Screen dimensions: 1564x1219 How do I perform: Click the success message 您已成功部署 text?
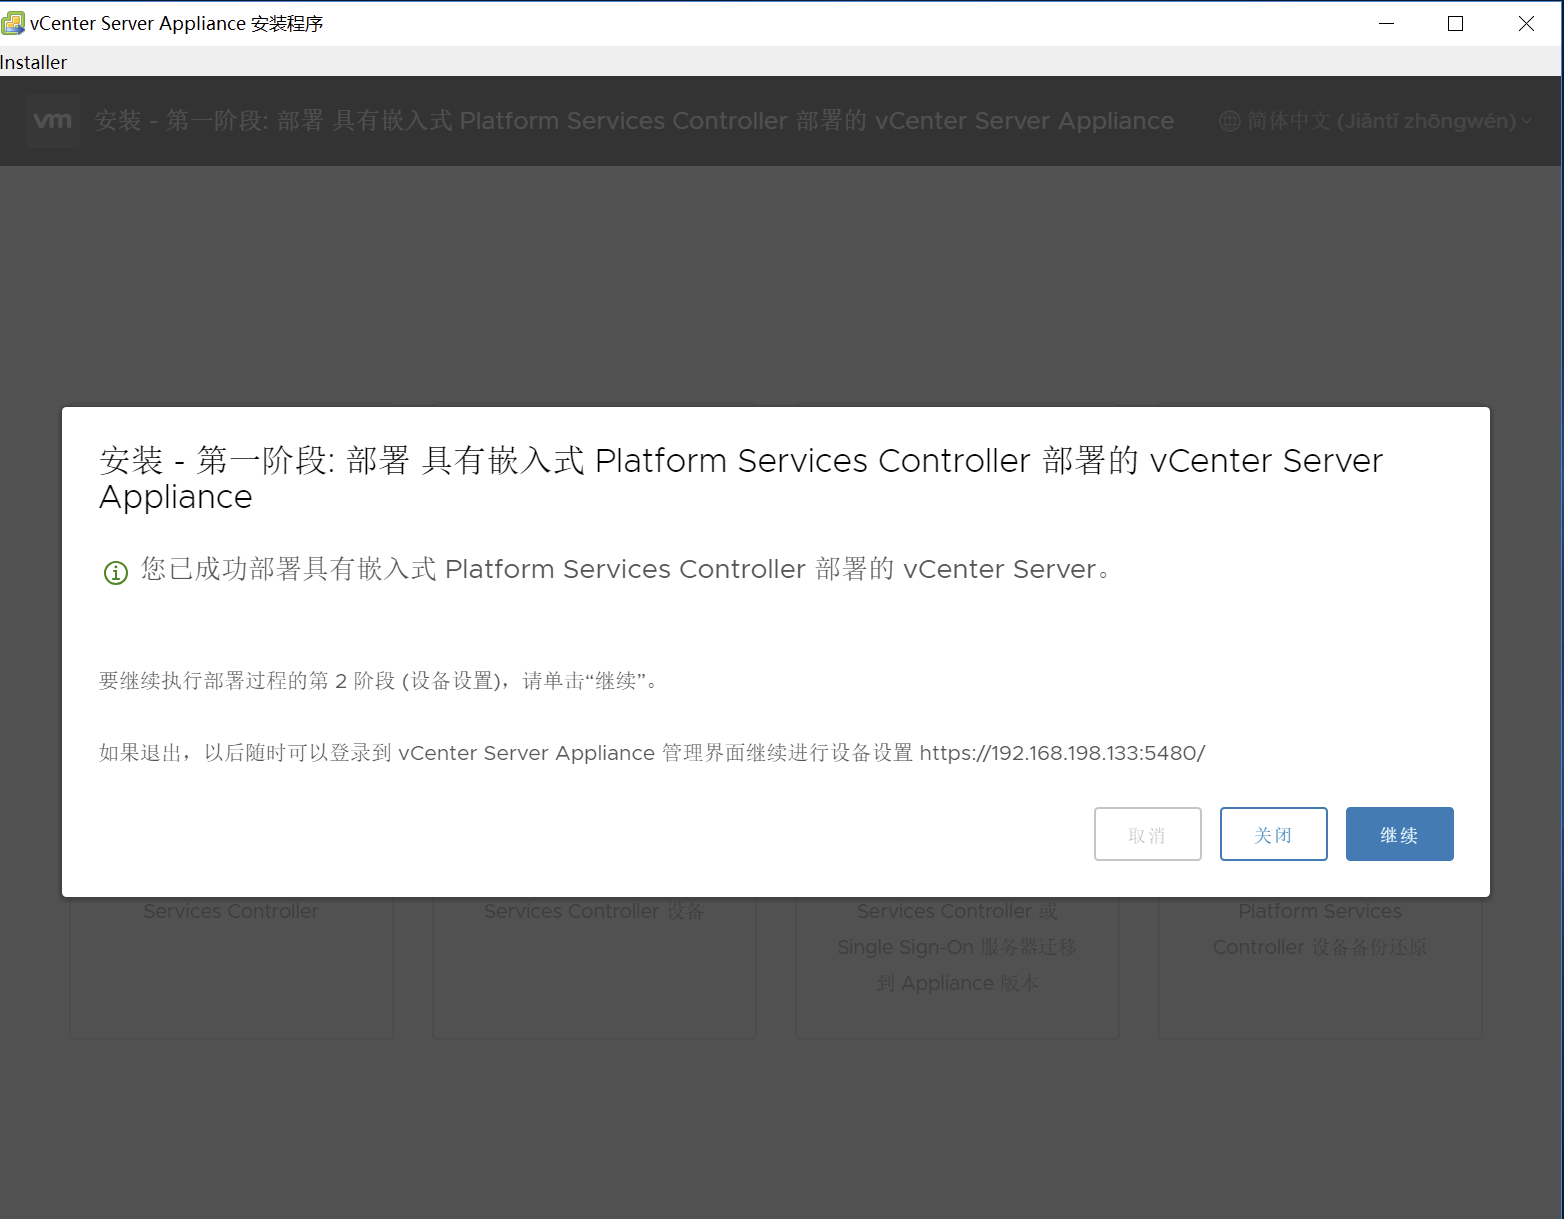[626, 569]
